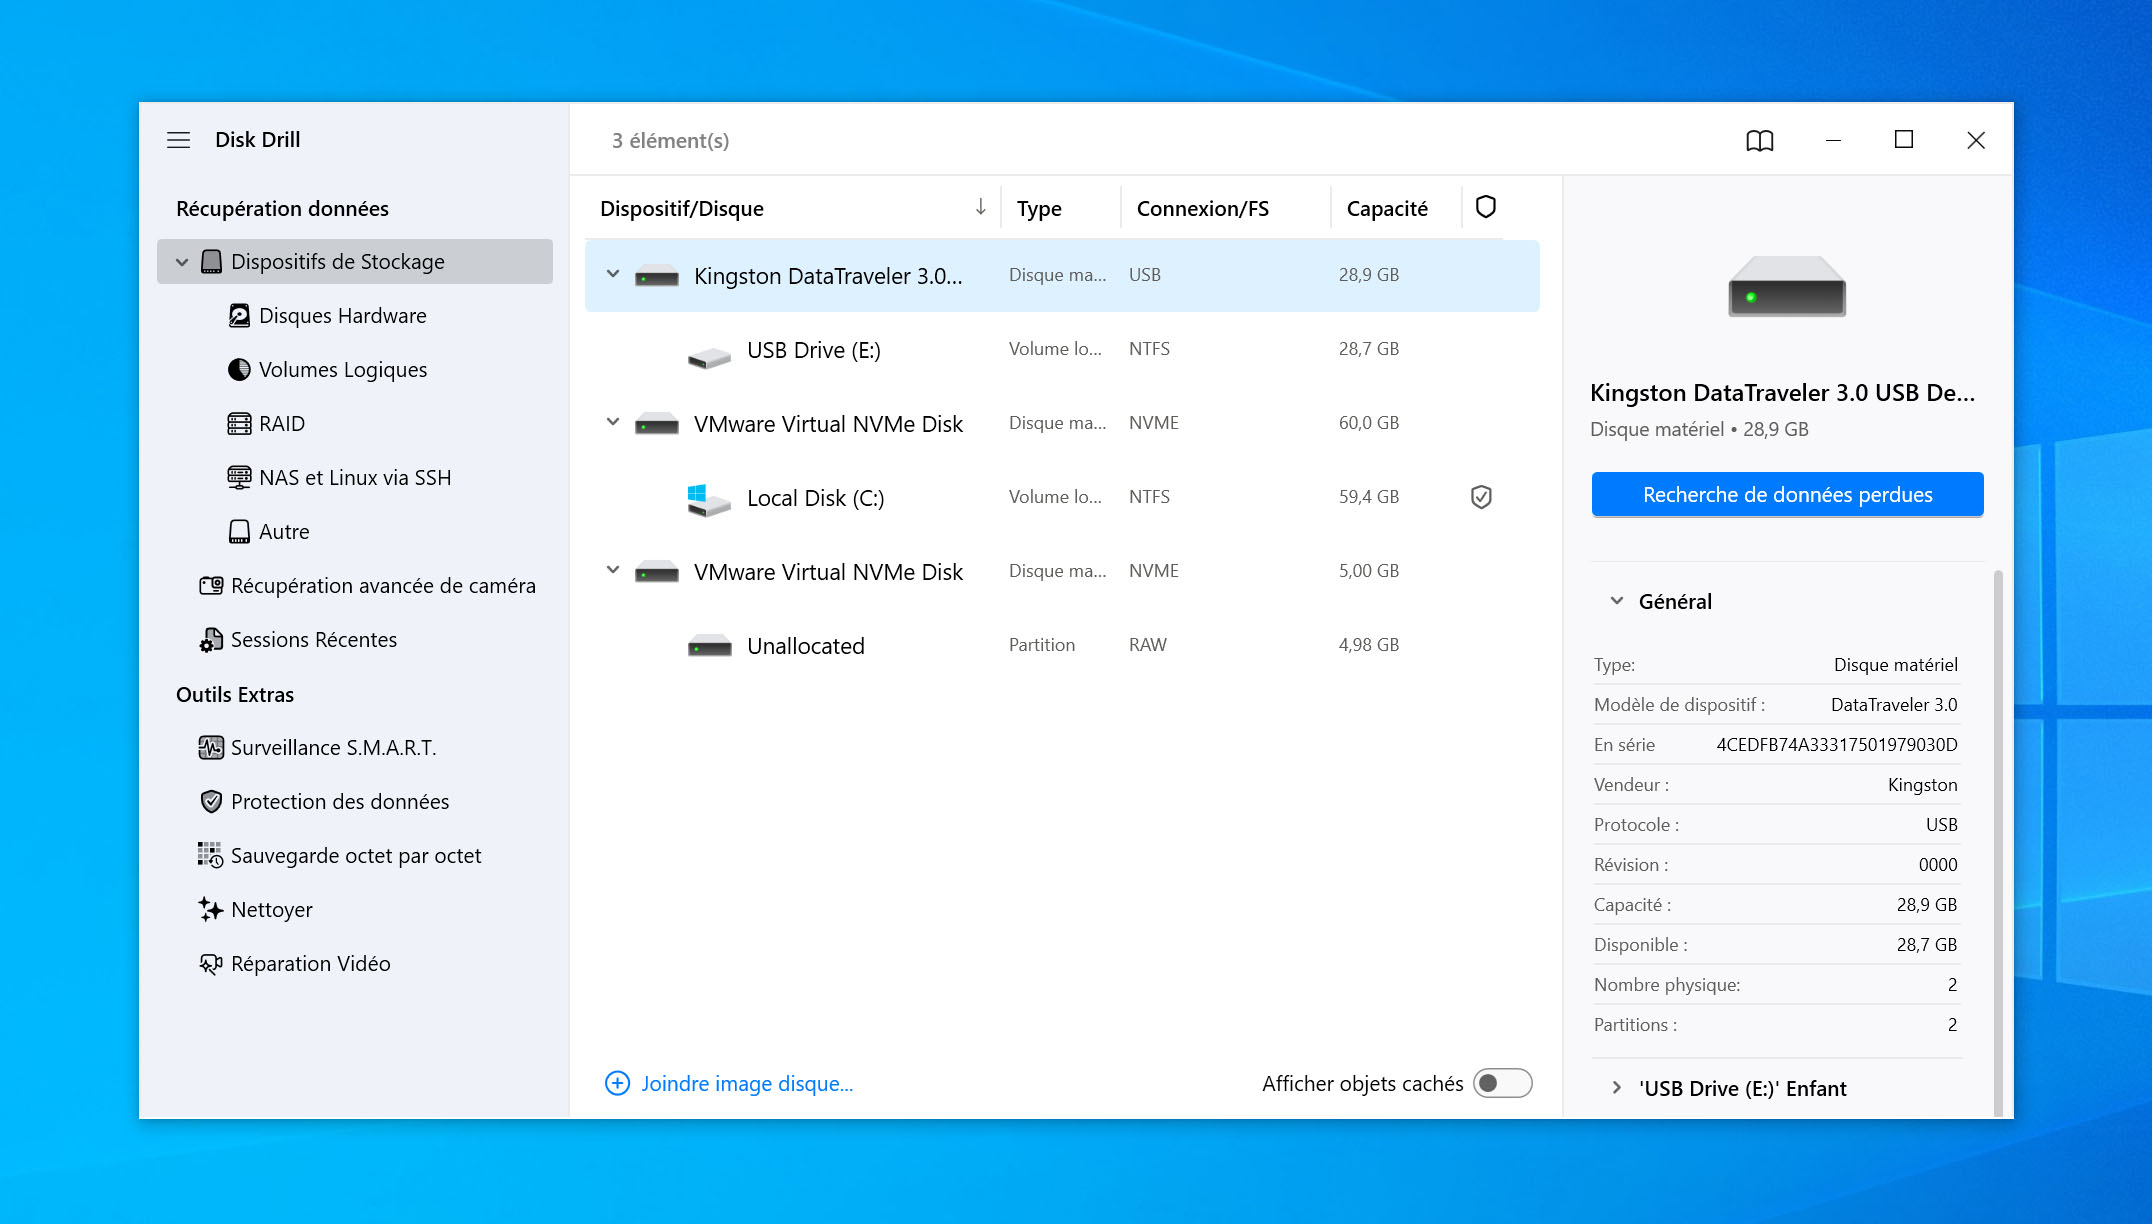Viewport: 2152px width, 1224px height.
Task: Sort by the Dispositif/Disque arrow
Action: [981, 207]
